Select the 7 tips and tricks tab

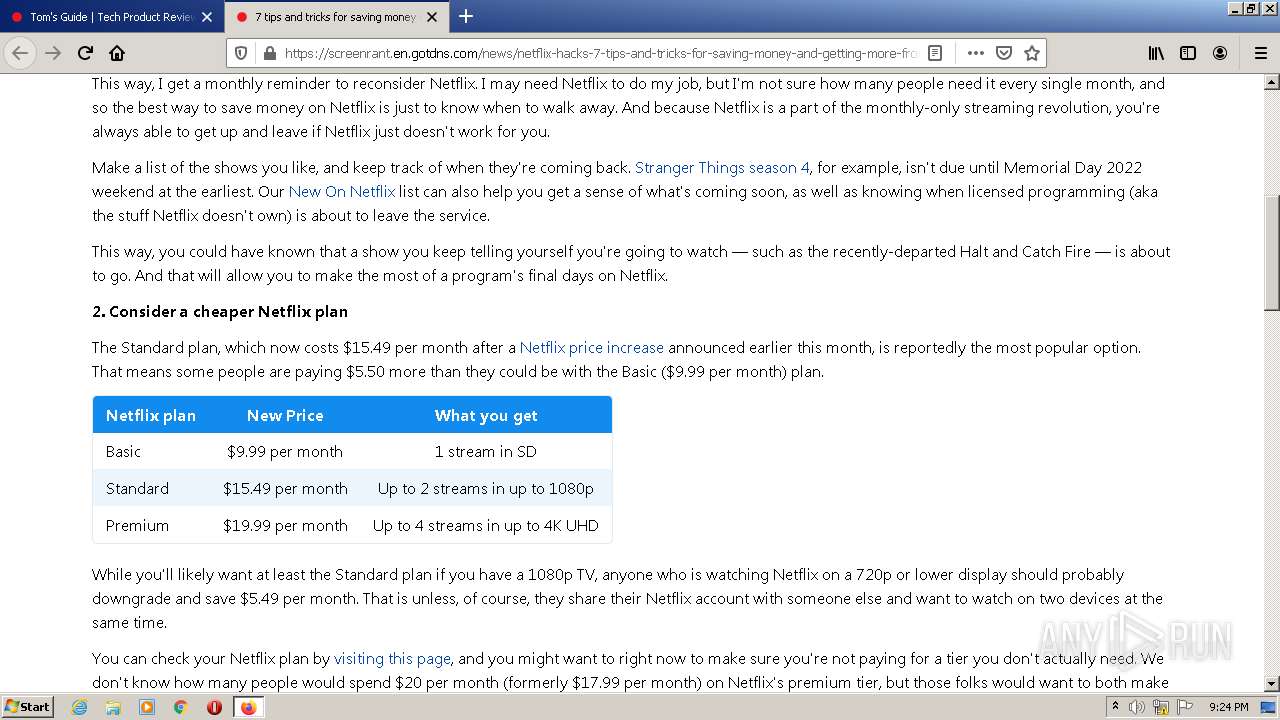pos(336,17)
